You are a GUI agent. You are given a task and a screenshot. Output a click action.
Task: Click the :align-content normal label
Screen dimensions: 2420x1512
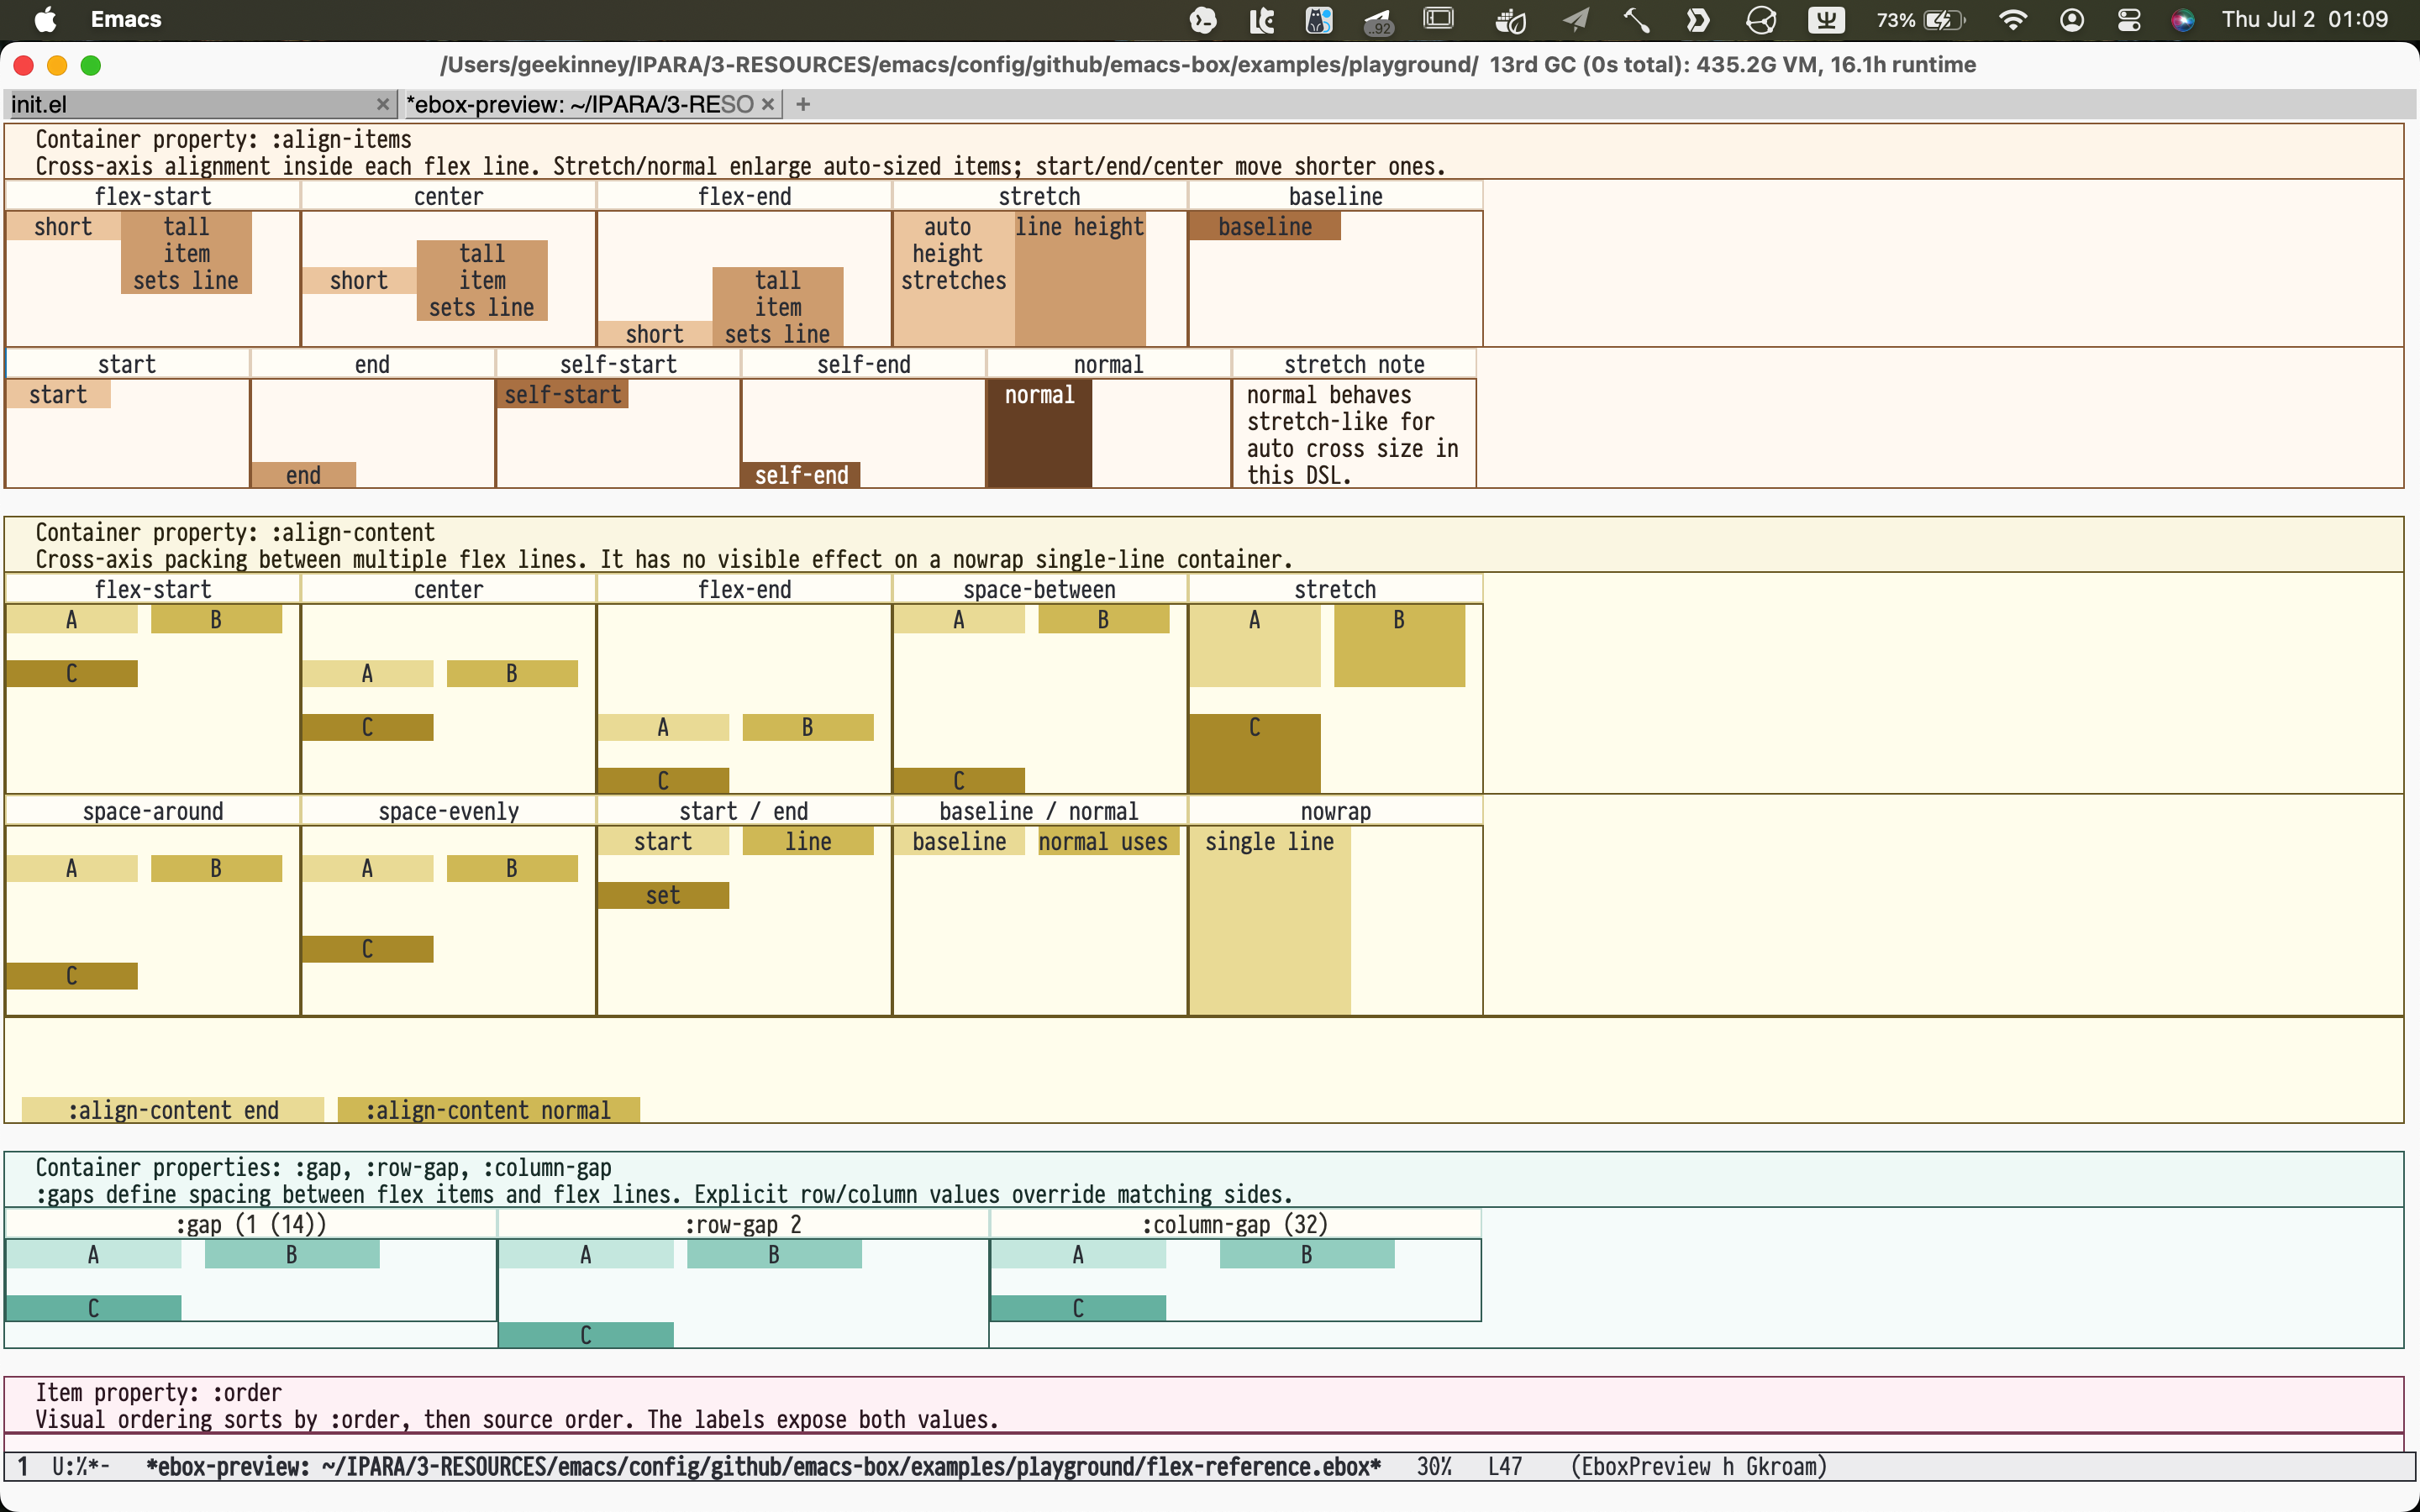click(488, 1110)
